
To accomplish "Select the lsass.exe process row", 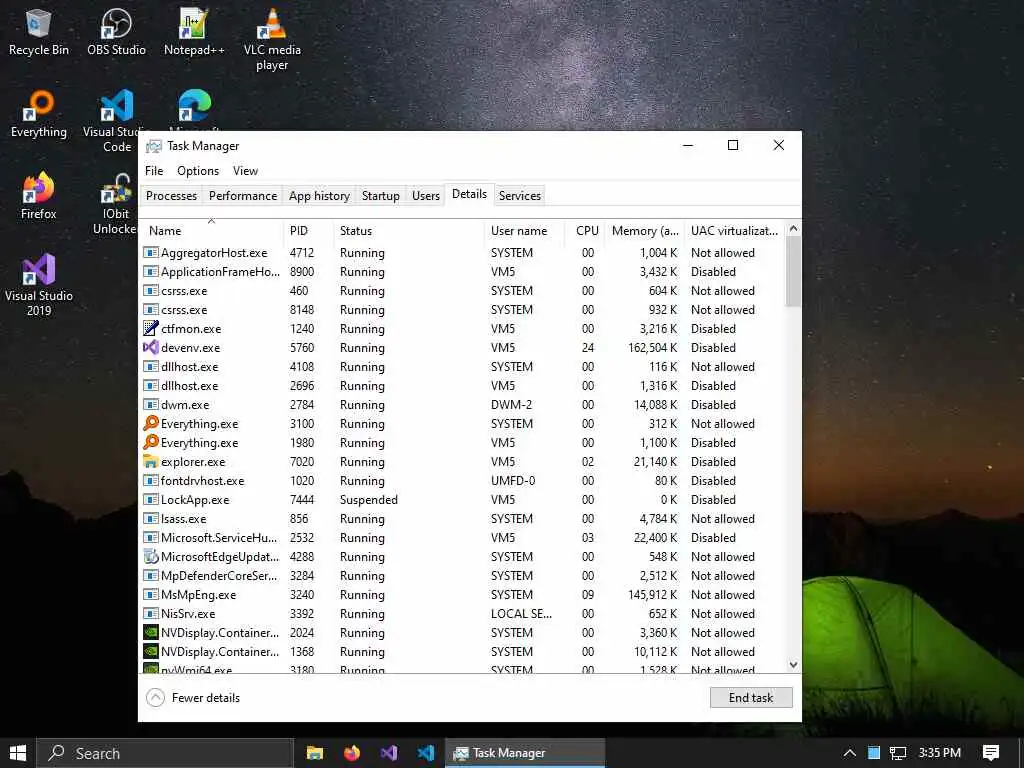I will coord(462,519).
